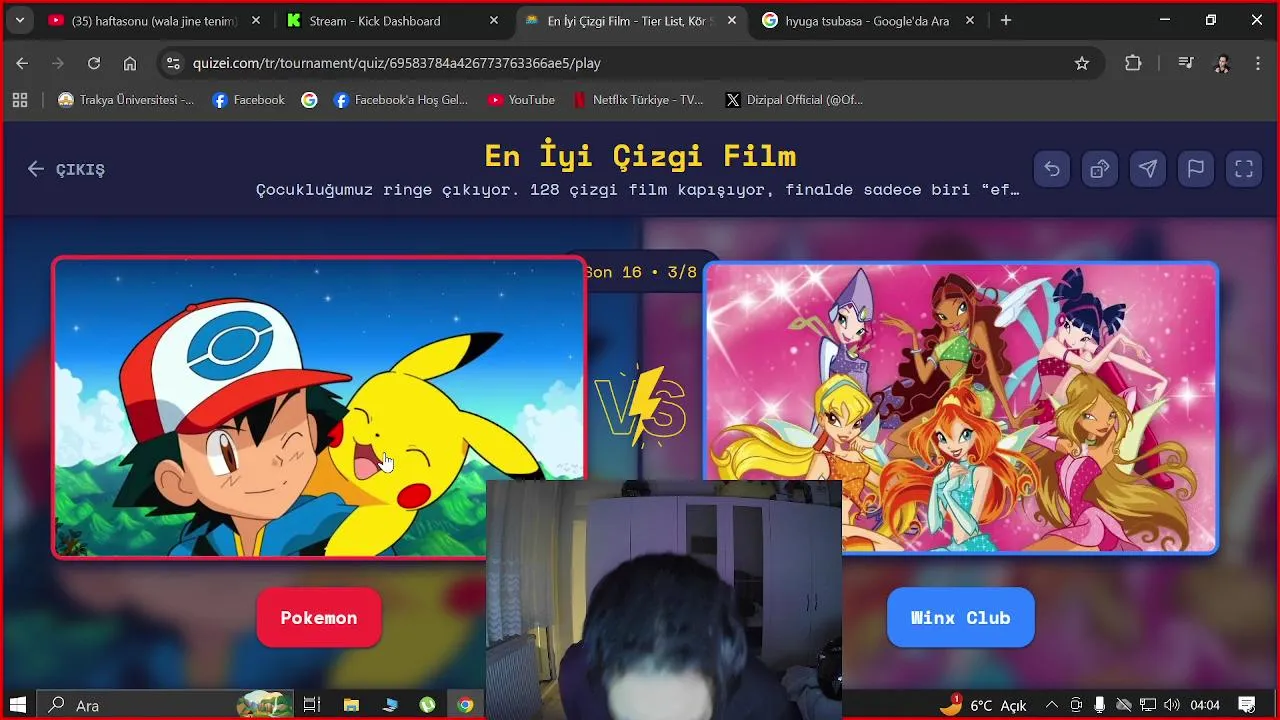Select the Winx Club fairies picture
Image resolution: width=1280 pixels, height=720 pixels.
click(961, 408)
